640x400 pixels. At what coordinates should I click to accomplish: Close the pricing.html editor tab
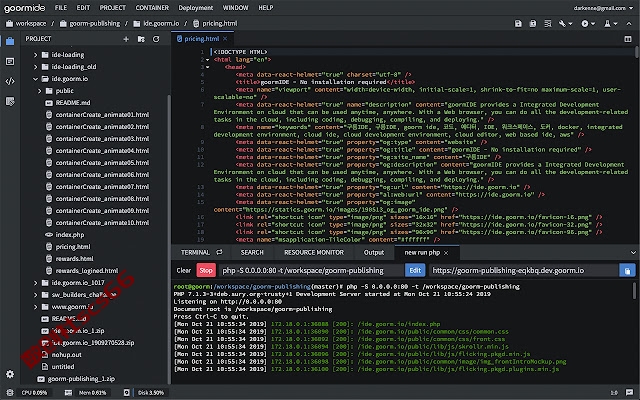(225, 39)
